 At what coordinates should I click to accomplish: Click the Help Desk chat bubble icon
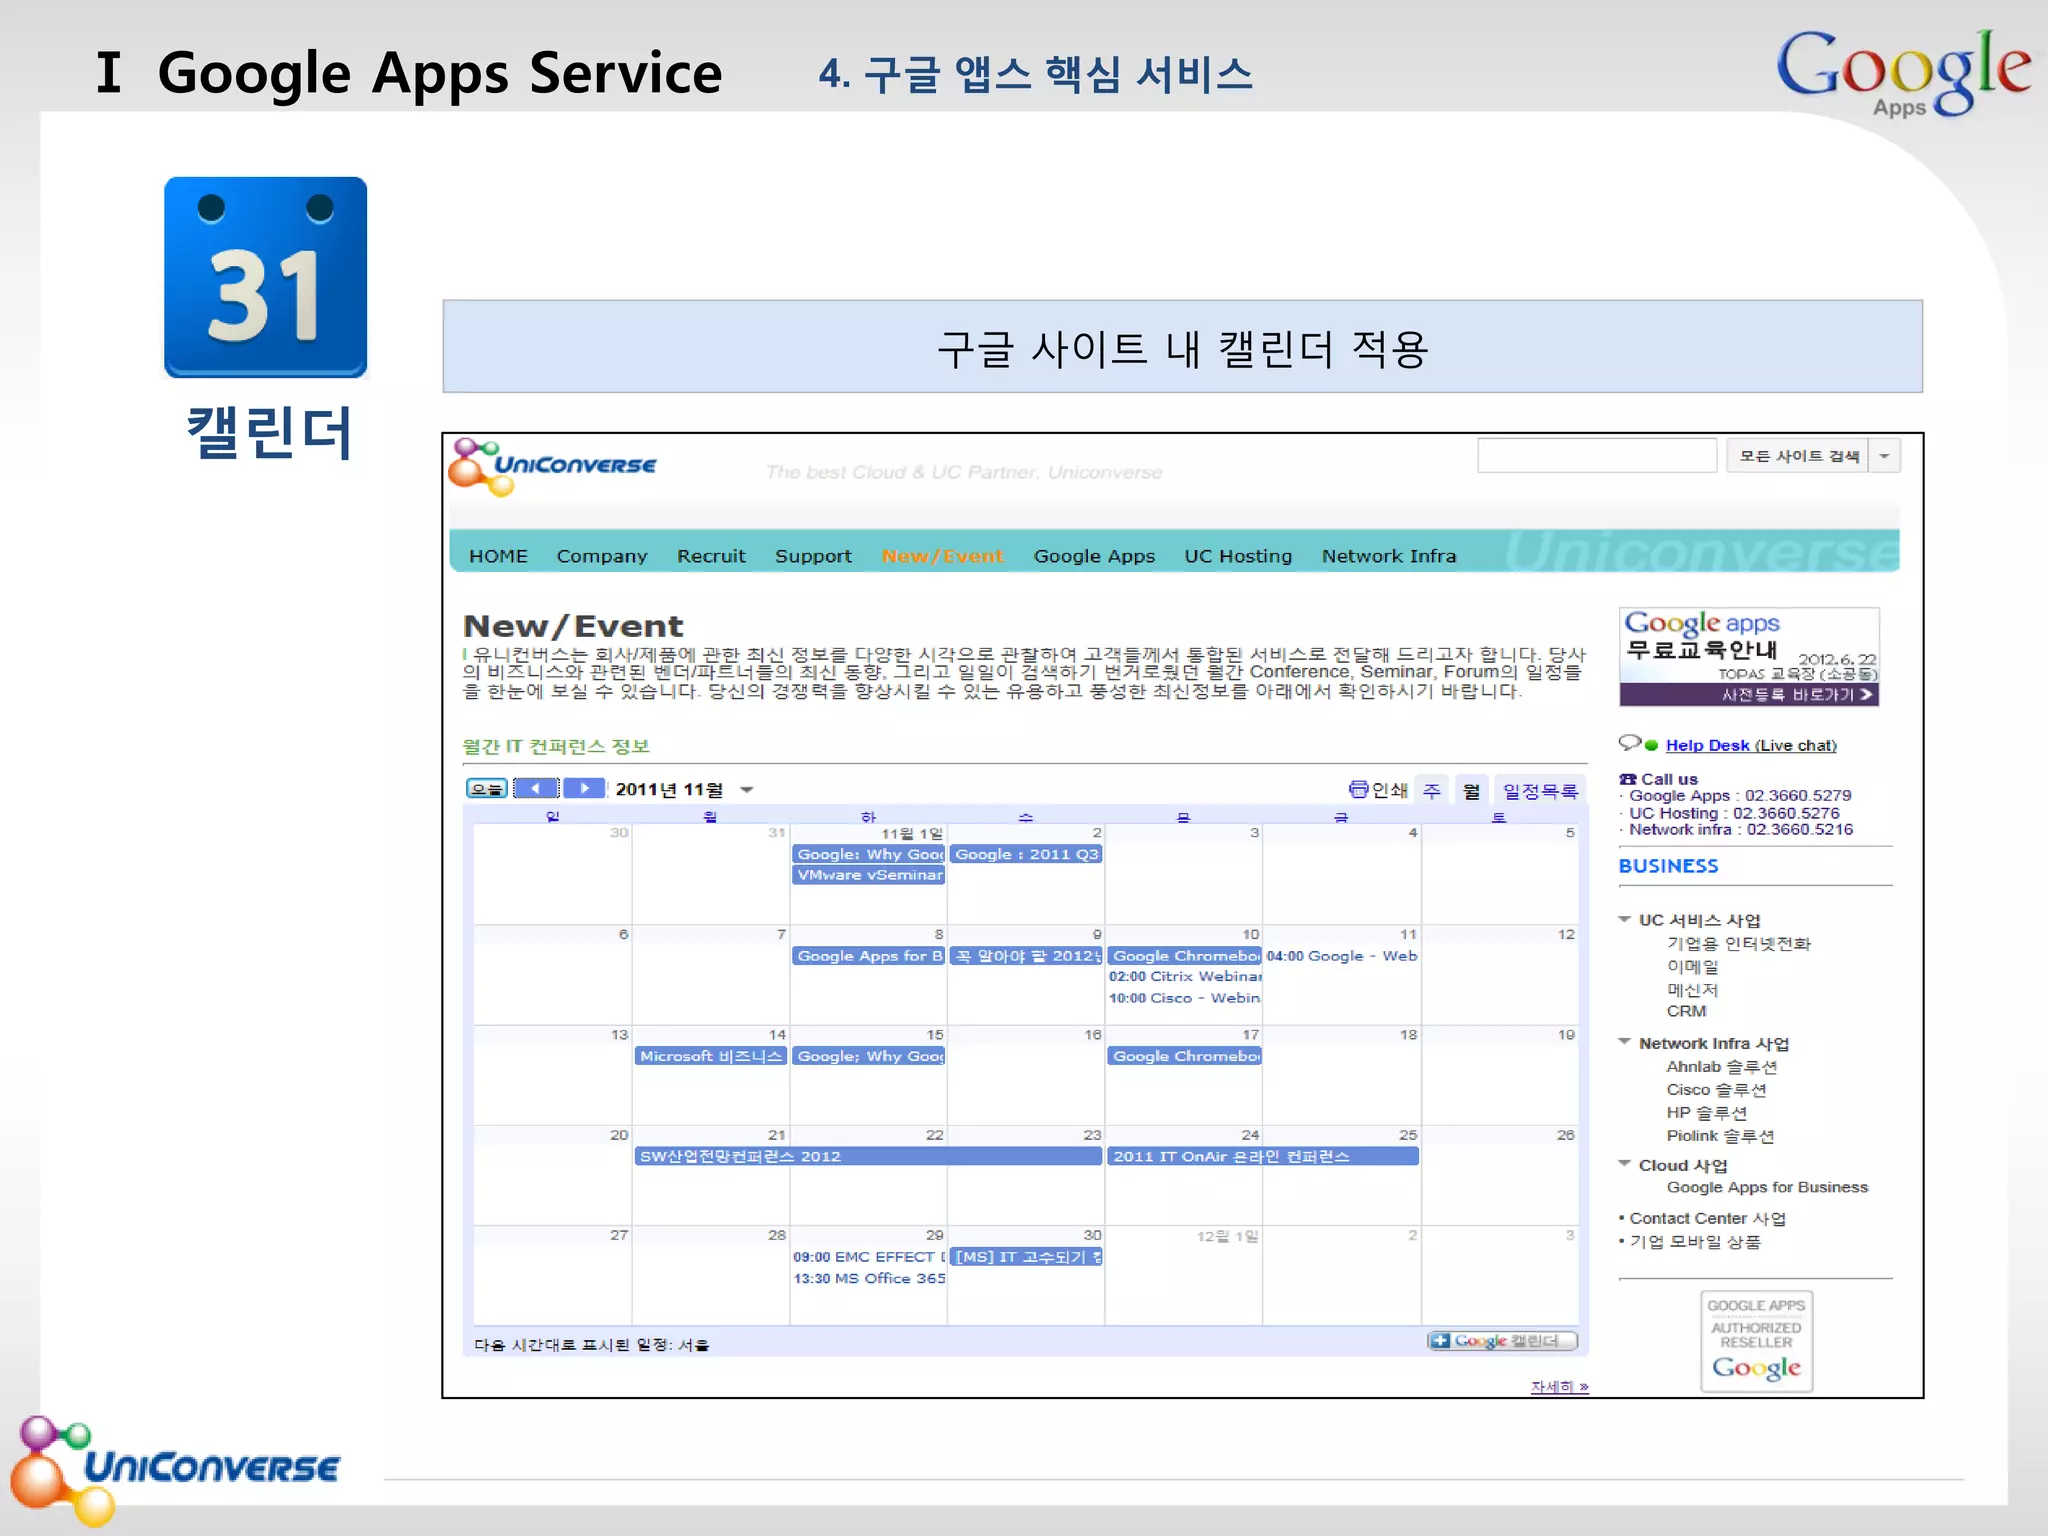[x=1630, y=743]
